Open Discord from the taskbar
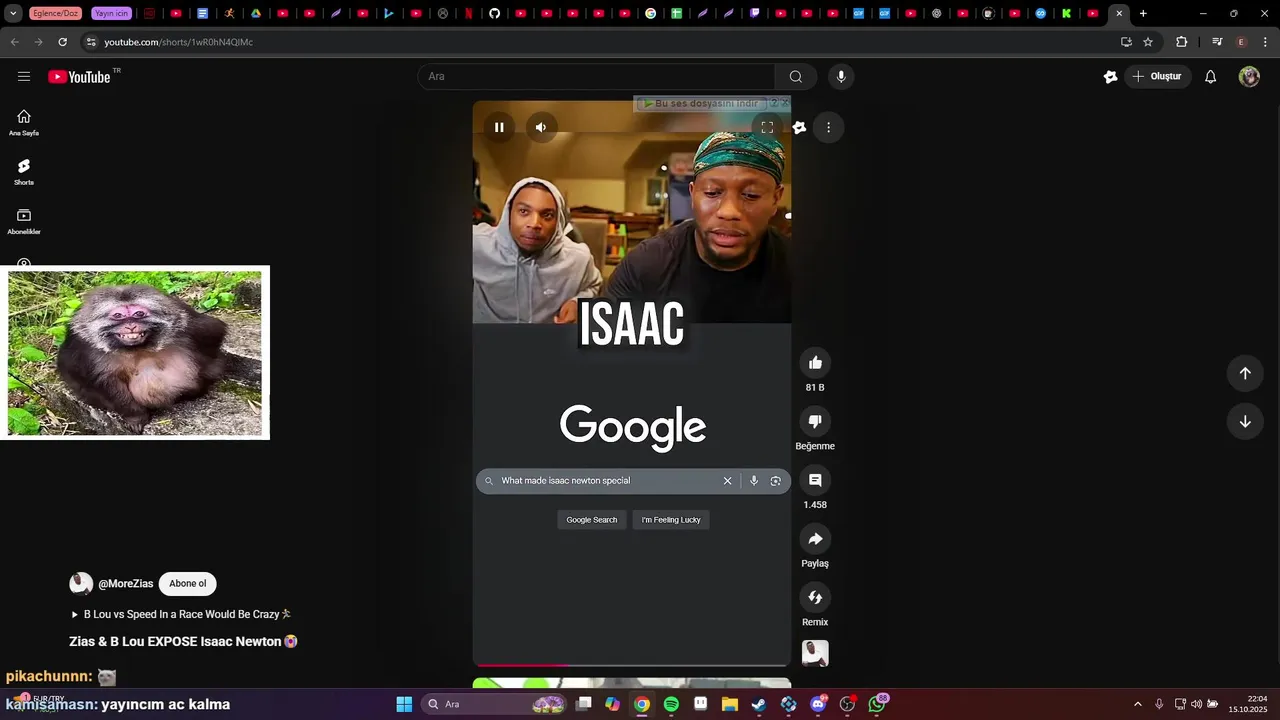Image resolution: width=1280 pixels, height=720 pixels. 818,704
